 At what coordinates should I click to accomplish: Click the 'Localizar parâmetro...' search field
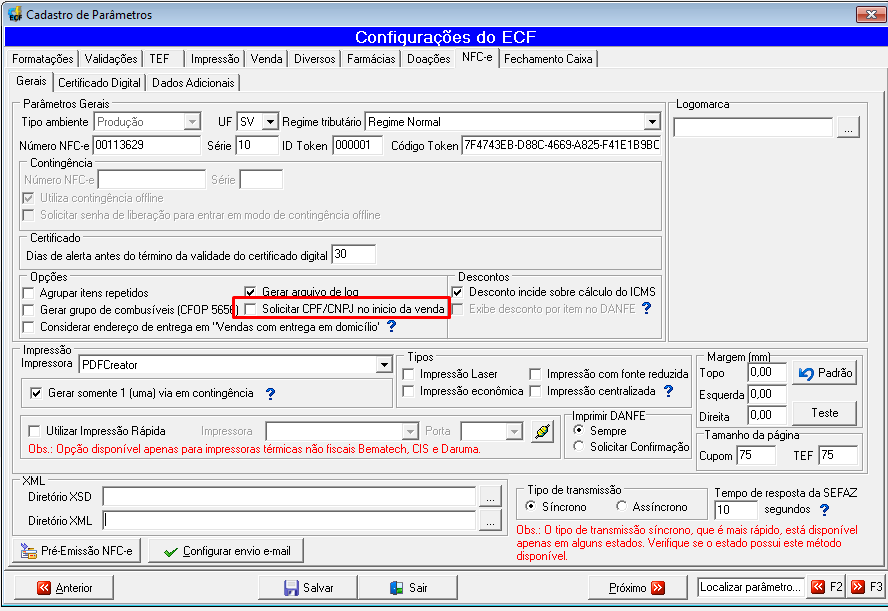[x=751, y=587]
